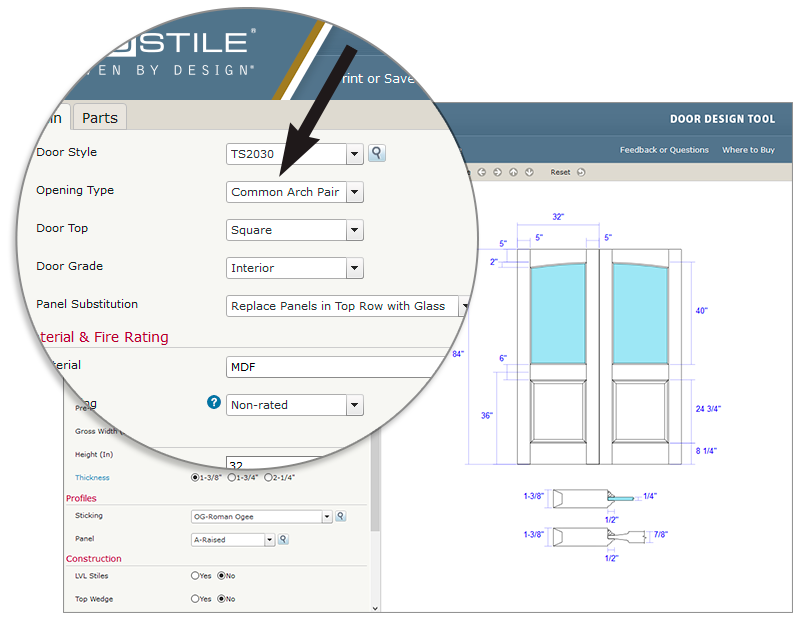This screenshot has width=800, height=620.
Task: Open the Panel profile magnifier icon
Action: [x=283, y=539]
